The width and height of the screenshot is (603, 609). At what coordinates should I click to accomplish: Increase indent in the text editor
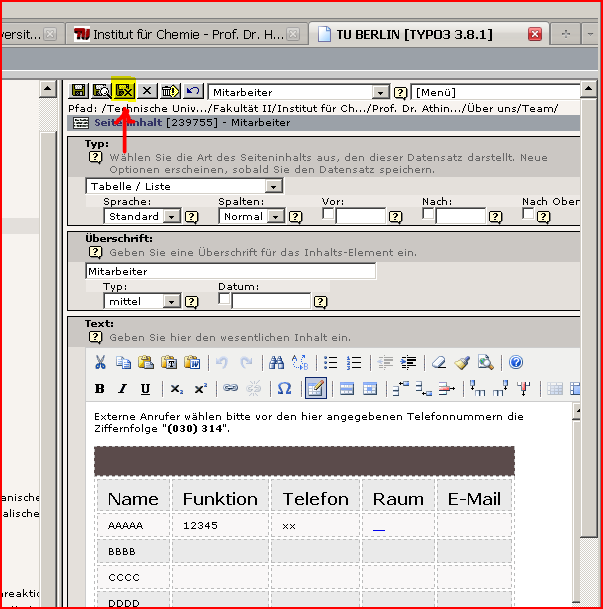pyautogui.click(x=408, y=362)
